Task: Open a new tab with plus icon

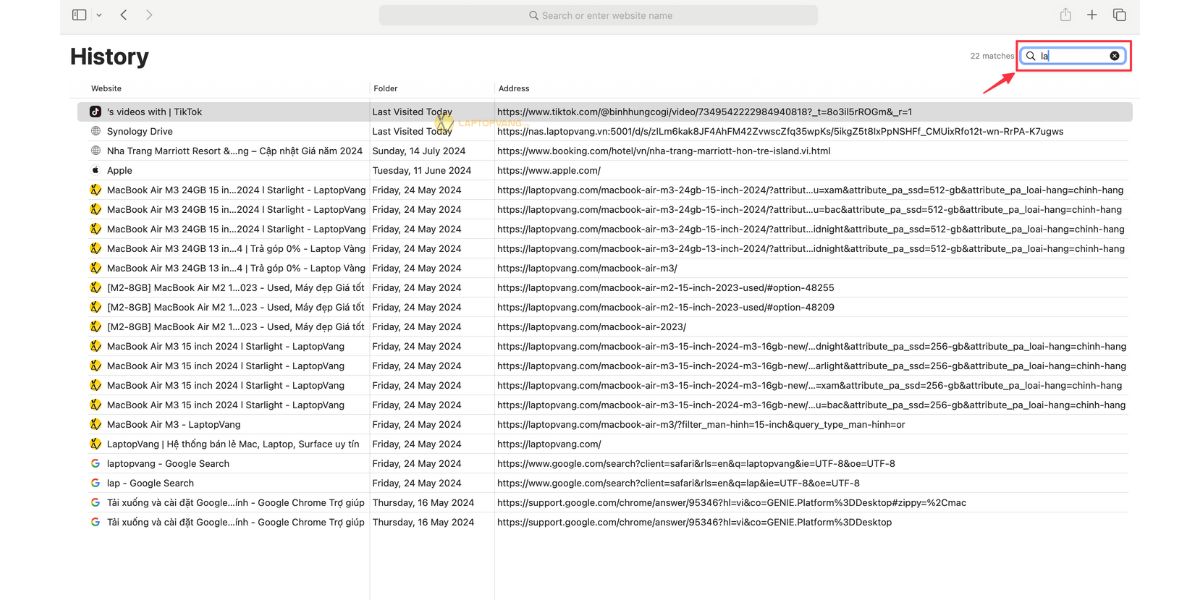Action: click(1092, 15)
